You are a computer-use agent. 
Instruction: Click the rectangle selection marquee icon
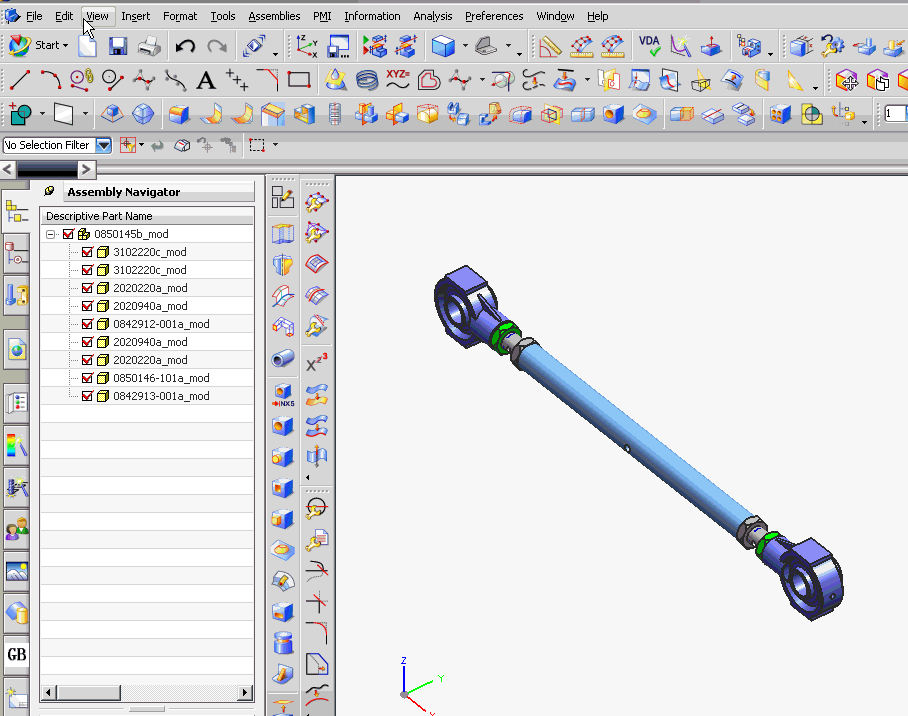click(x=257, y=145)
